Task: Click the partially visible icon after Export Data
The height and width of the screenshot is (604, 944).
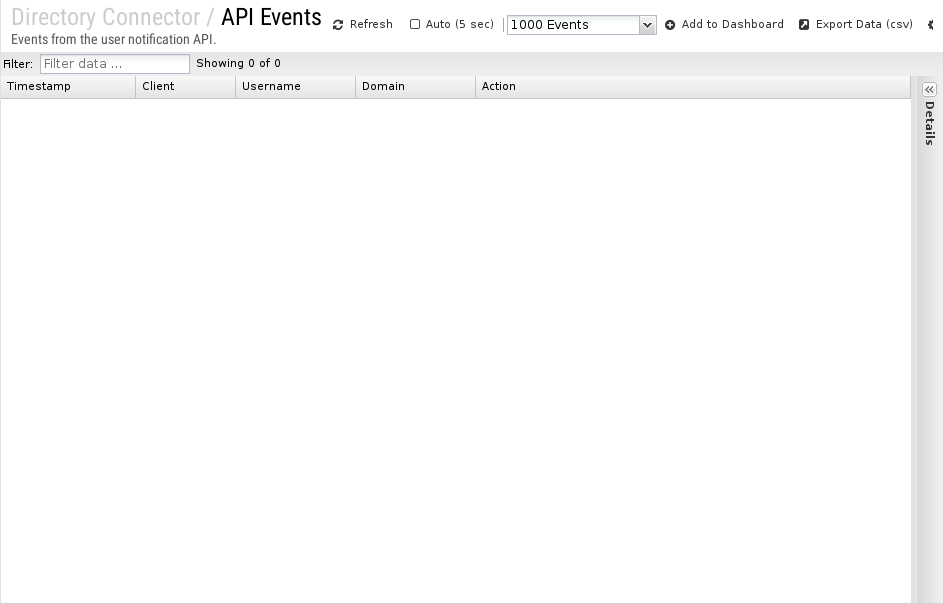Action: coord(932,25)
